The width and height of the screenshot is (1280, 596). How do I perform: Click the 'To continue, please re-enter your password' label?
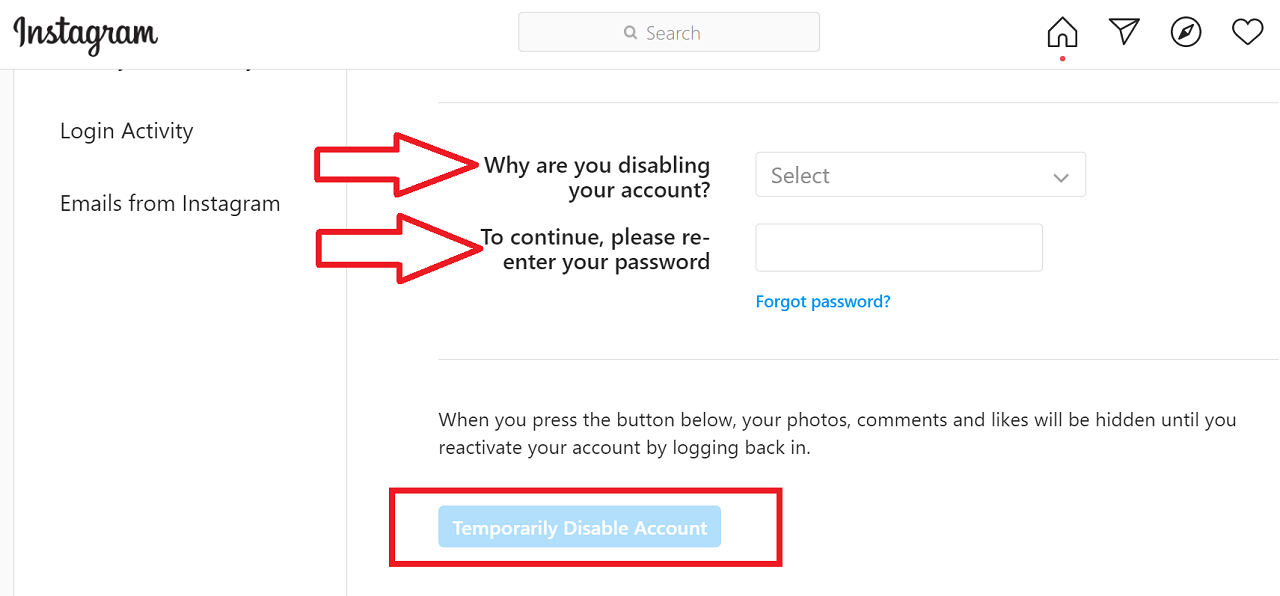pyautogui.click(x=595, y=250)
